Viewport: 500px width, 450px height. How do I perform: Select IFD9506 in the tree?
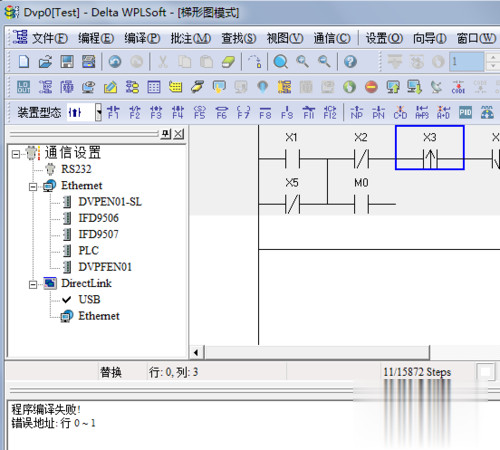tap(98, 218)
